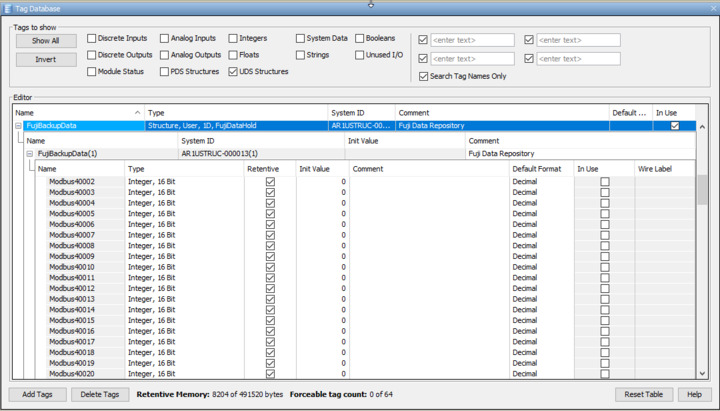Open Default Format cell for Modbus40010
Screen dimensions: 720x411
click(540, 267)
